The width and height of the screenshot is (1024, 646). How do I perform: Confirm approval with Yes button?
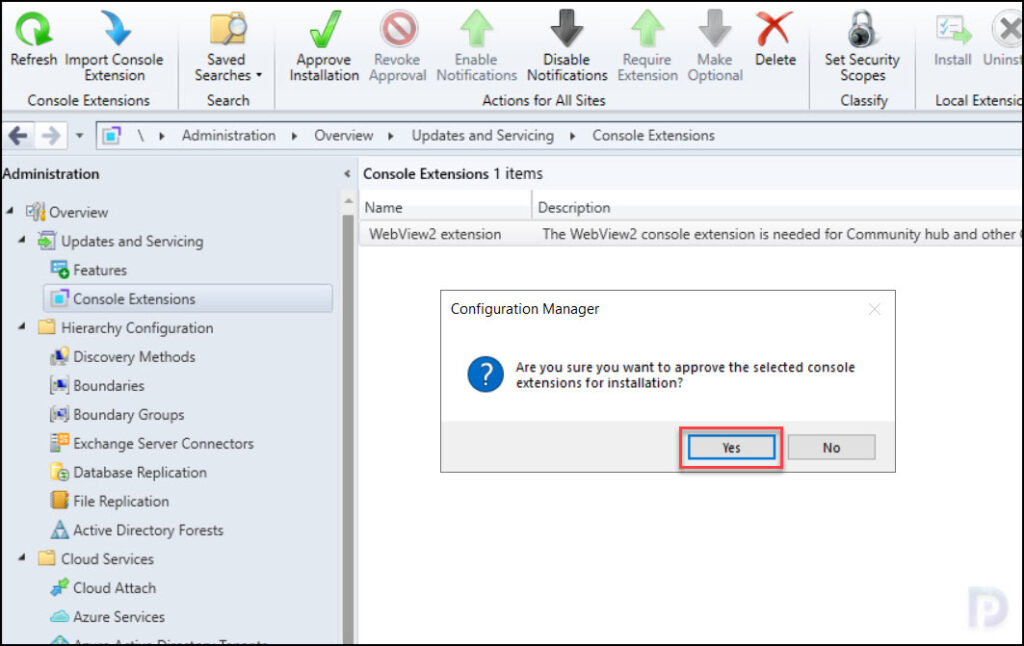(x=731, y=447)
